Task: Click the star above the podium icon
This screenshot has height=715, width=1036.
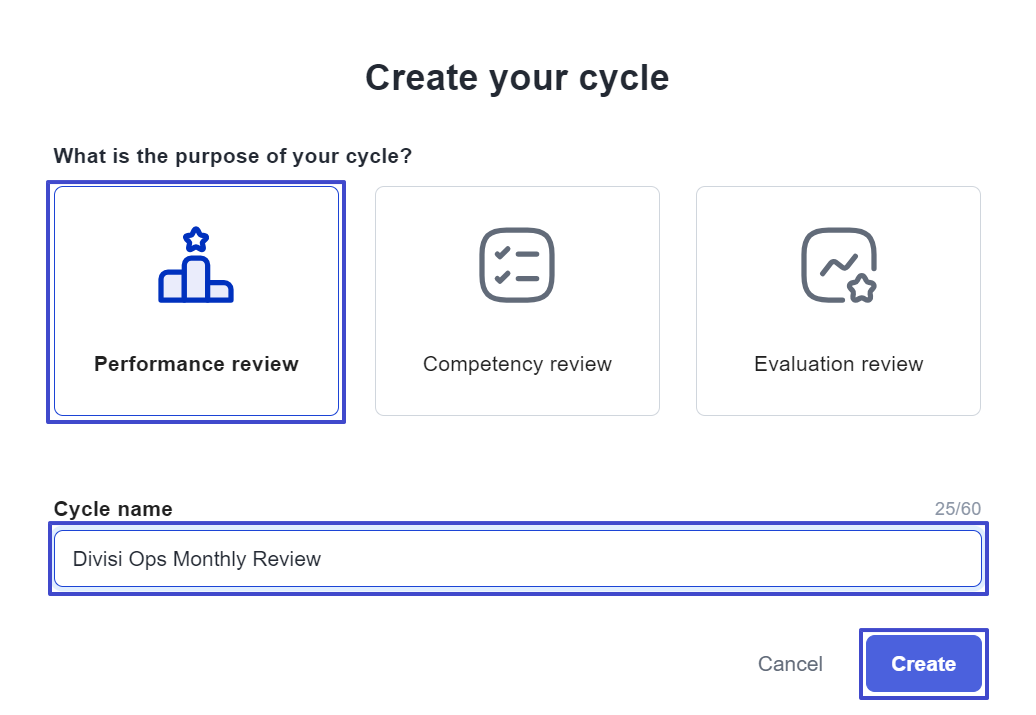Action: tap(196, 239)
